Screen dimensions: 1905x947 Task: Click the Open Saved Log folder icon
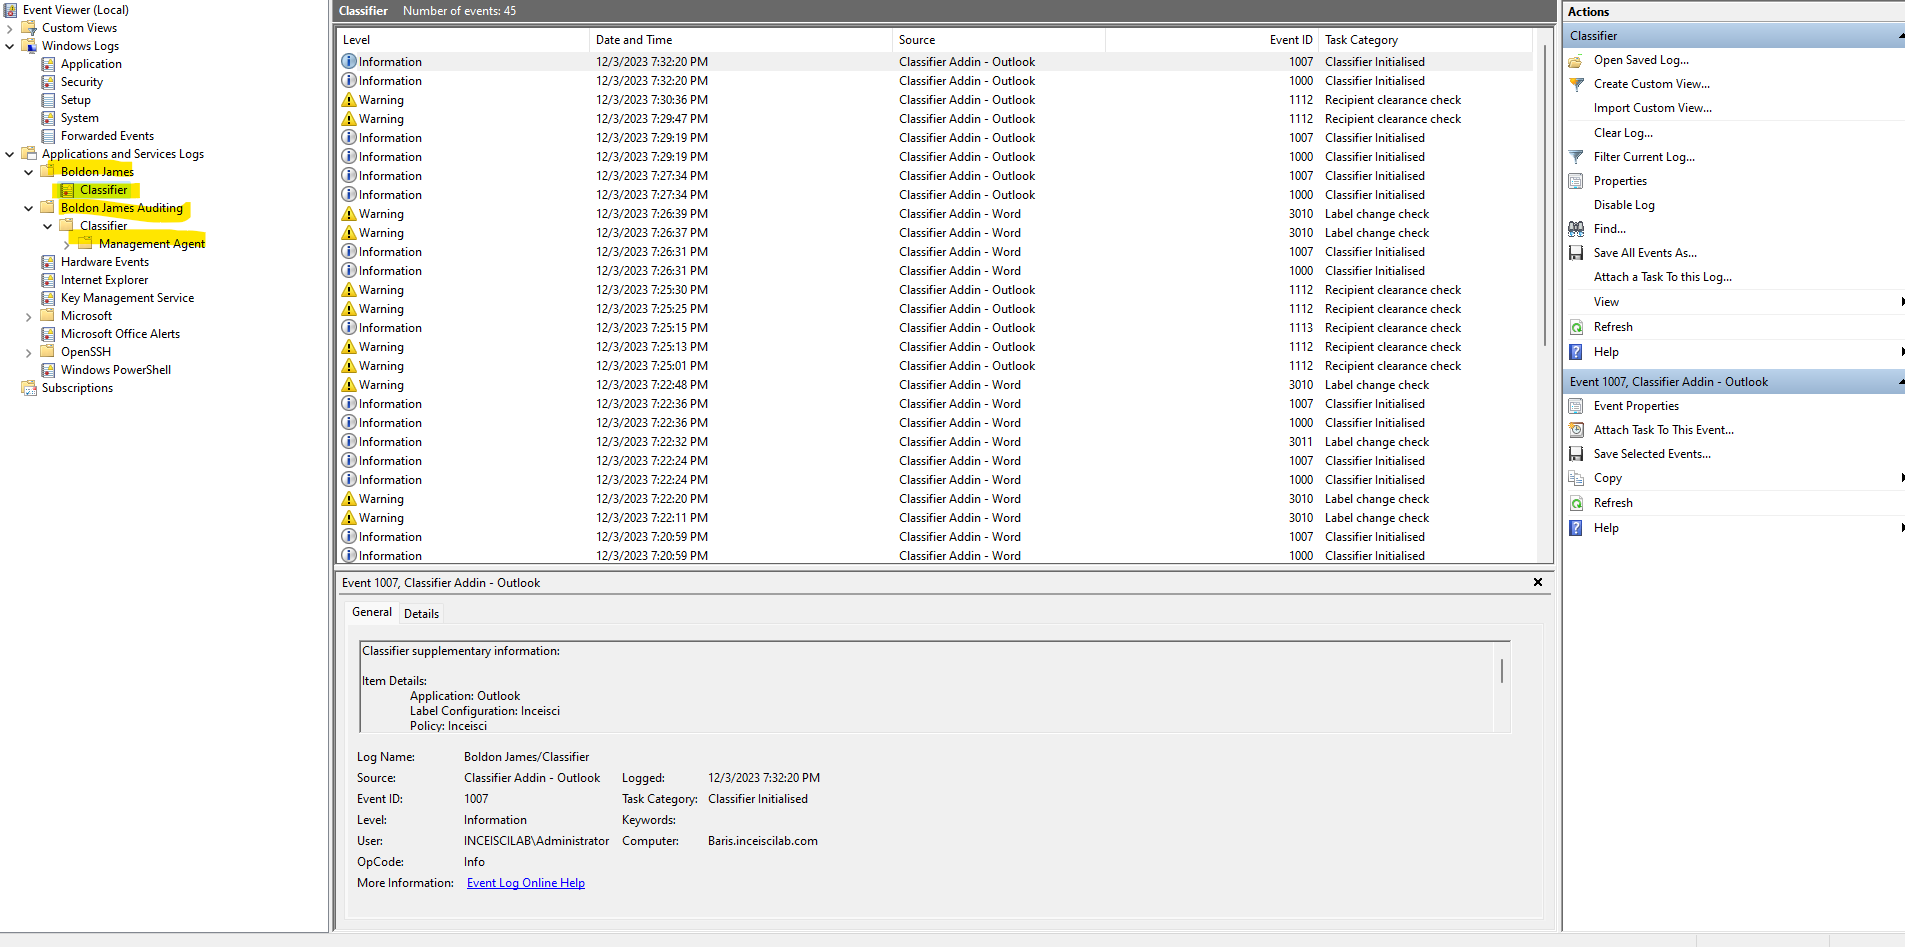[1576, 61]
